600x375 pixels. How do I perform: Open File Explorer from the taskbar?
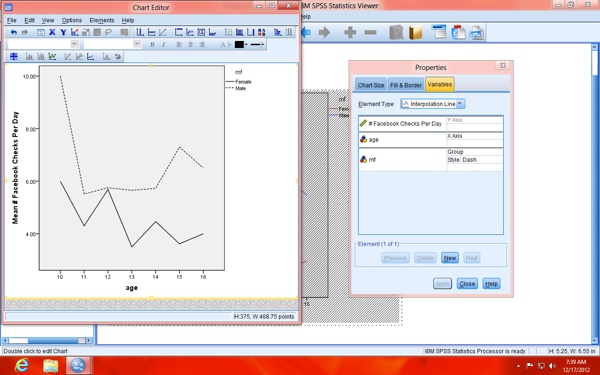coord(51,365)
